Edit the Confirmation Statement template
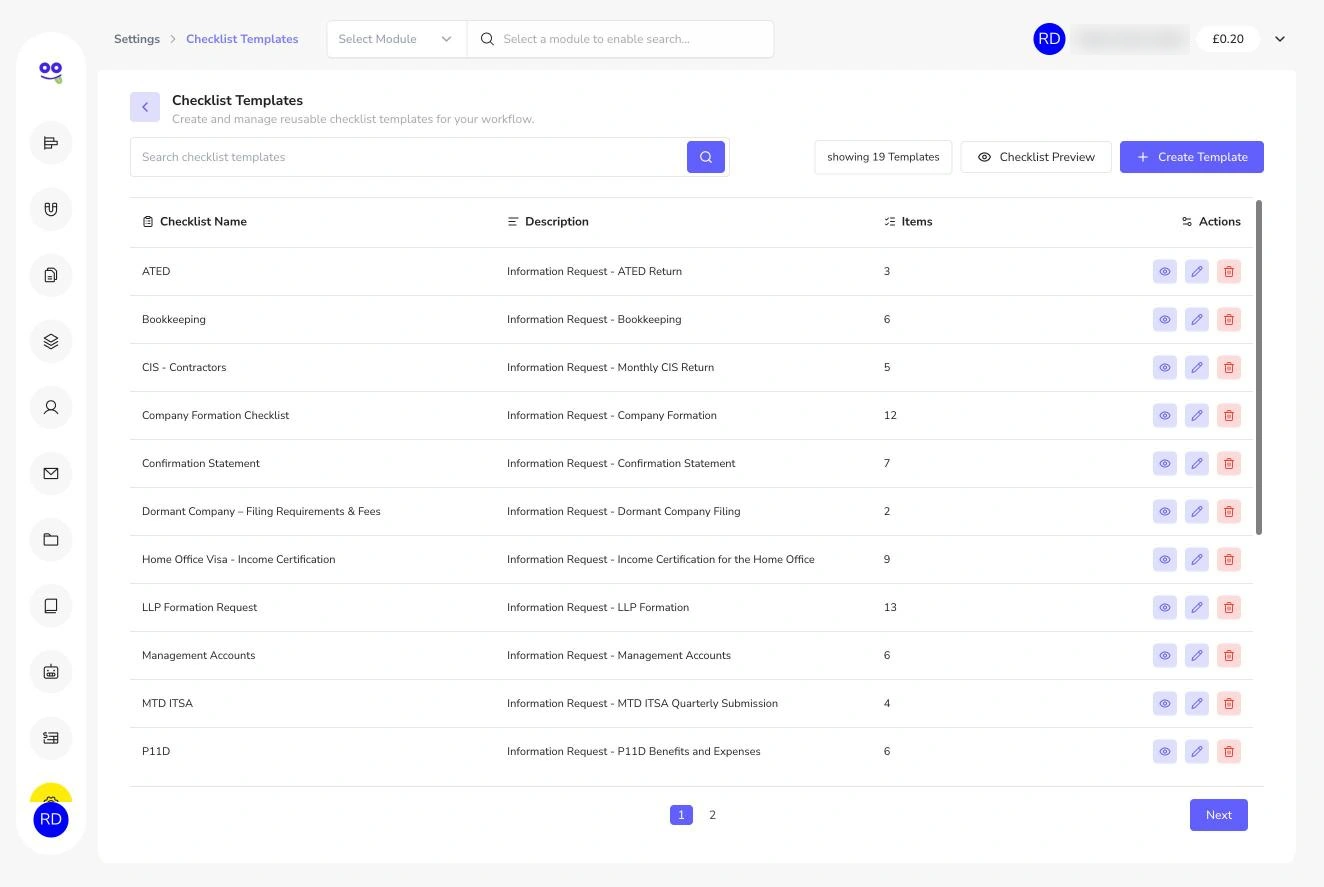 [x=1197, y=463]
